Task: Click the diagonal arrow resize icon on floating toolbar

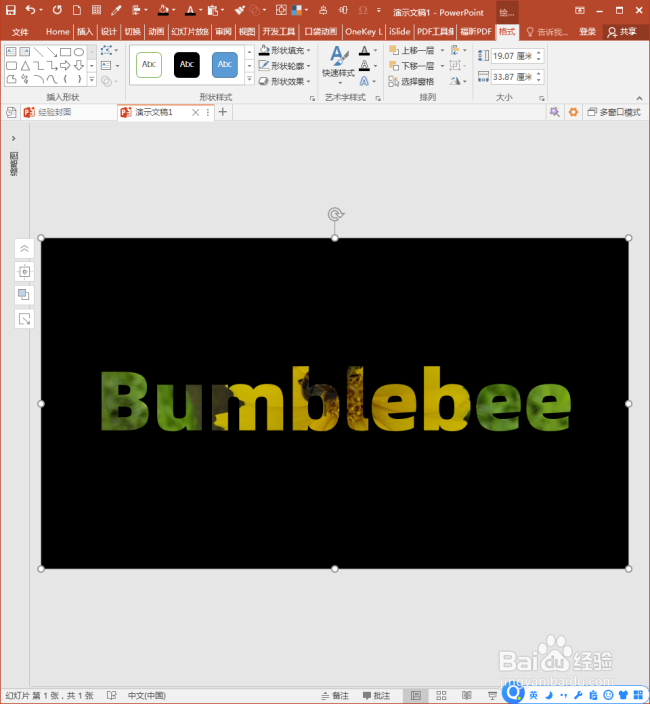Action: (24, 319)
